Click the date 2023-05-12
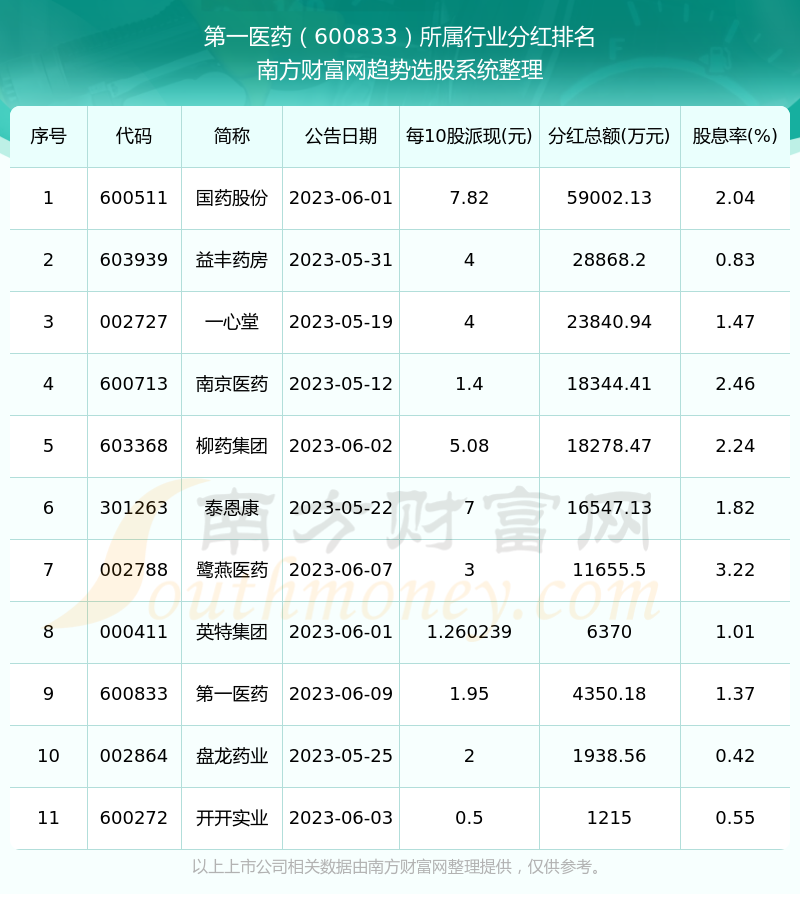800x916 pixels. [x=341, y=384]
